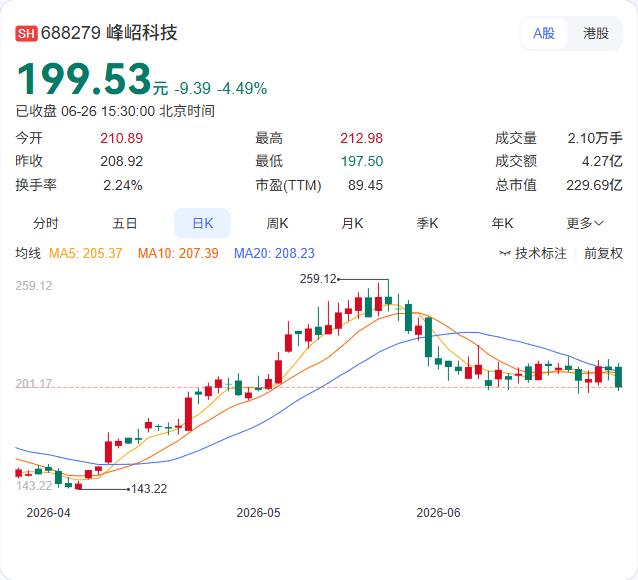Select the 日K chart tab

pos(202,223)
